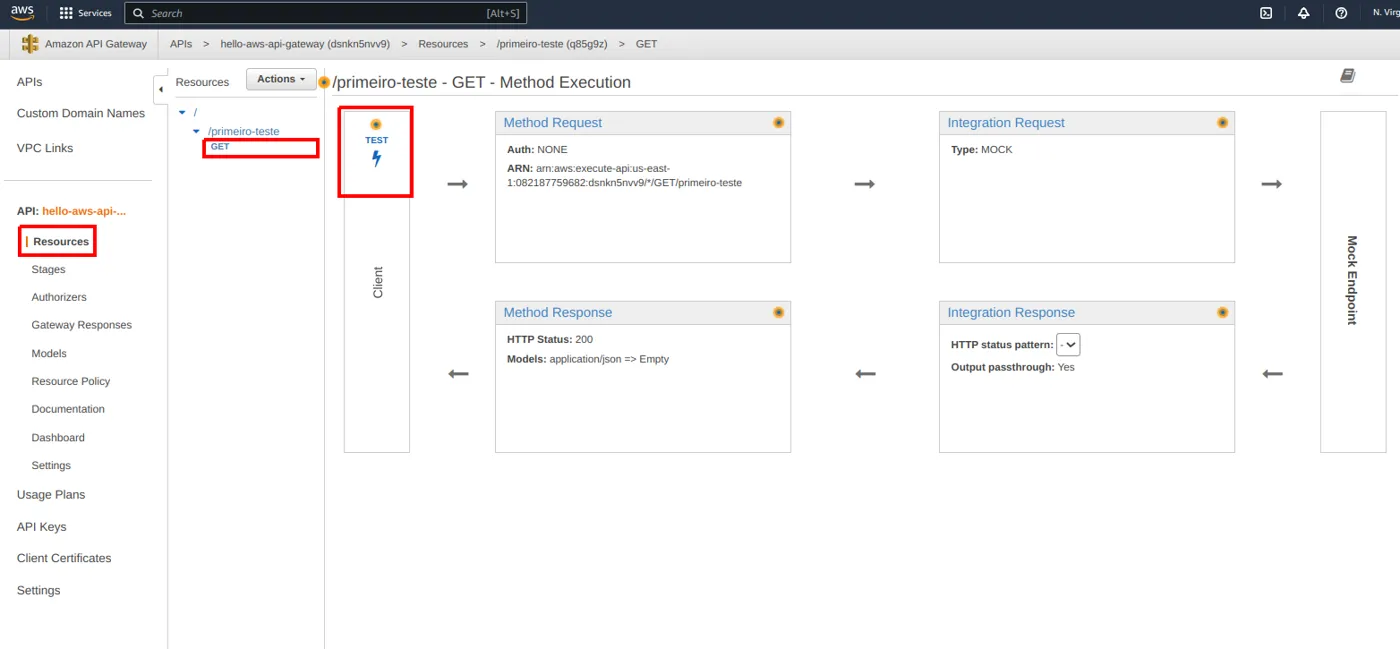Click the ARN text in Method Request
This screenshot has width=1400, height=649.
click(624, 175)
